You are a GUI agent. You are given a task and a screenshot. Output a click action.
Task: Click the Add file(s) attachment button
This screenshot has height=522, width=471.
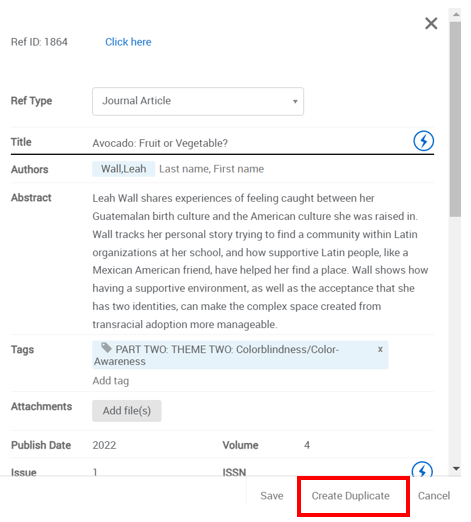(x=127, y=411)
